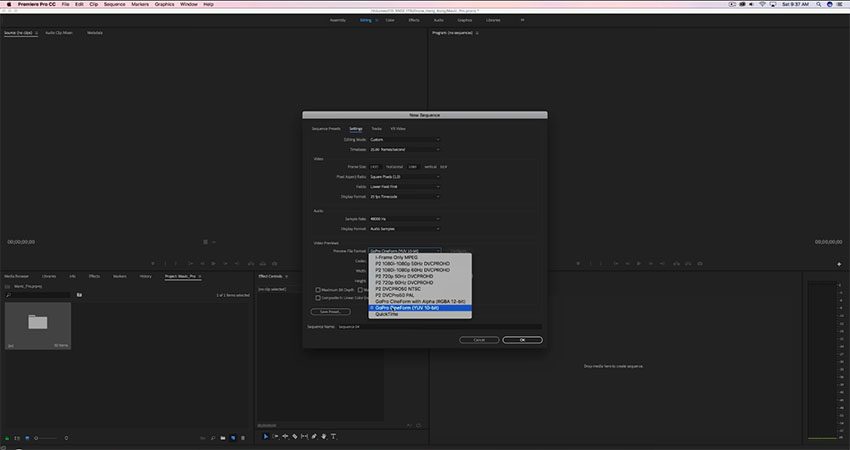Viewport: 850px width, 450px height.
Task: Select the Ripple Edit tool
Action: 285,436
